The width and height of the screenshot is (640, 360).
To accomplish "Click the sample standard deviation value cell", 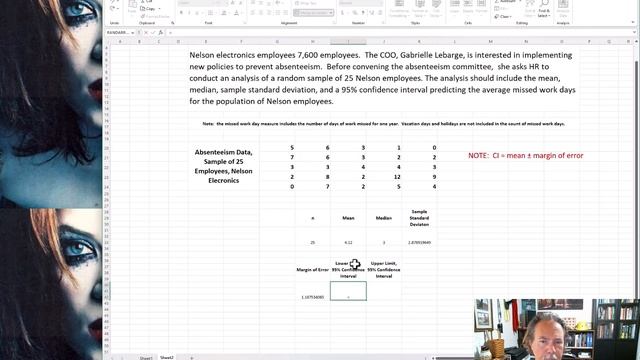I will point(419,242).
